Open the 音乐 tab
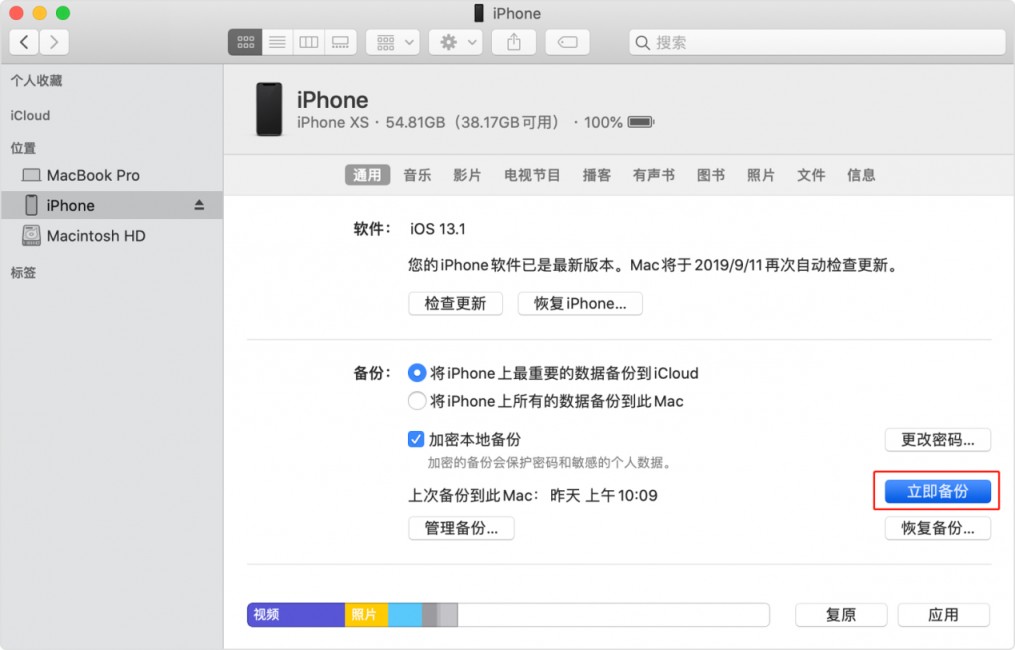The image size is (1015, 650). tap(417, 175)
